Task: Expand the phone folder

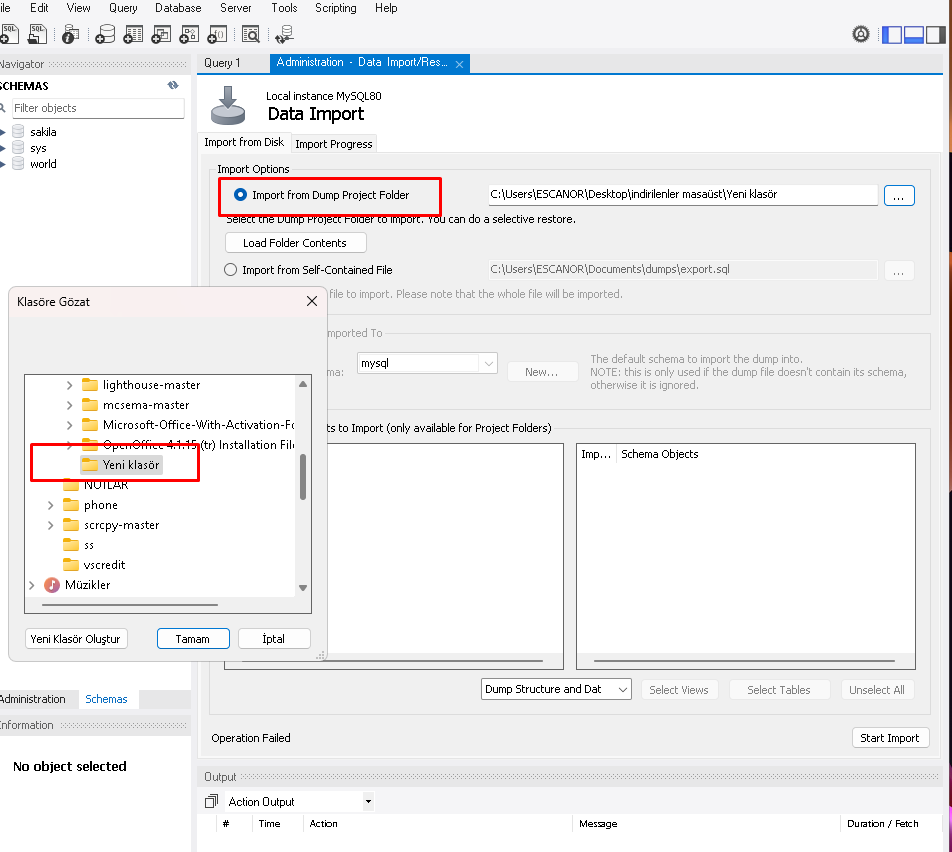Action: click(50, 505)
